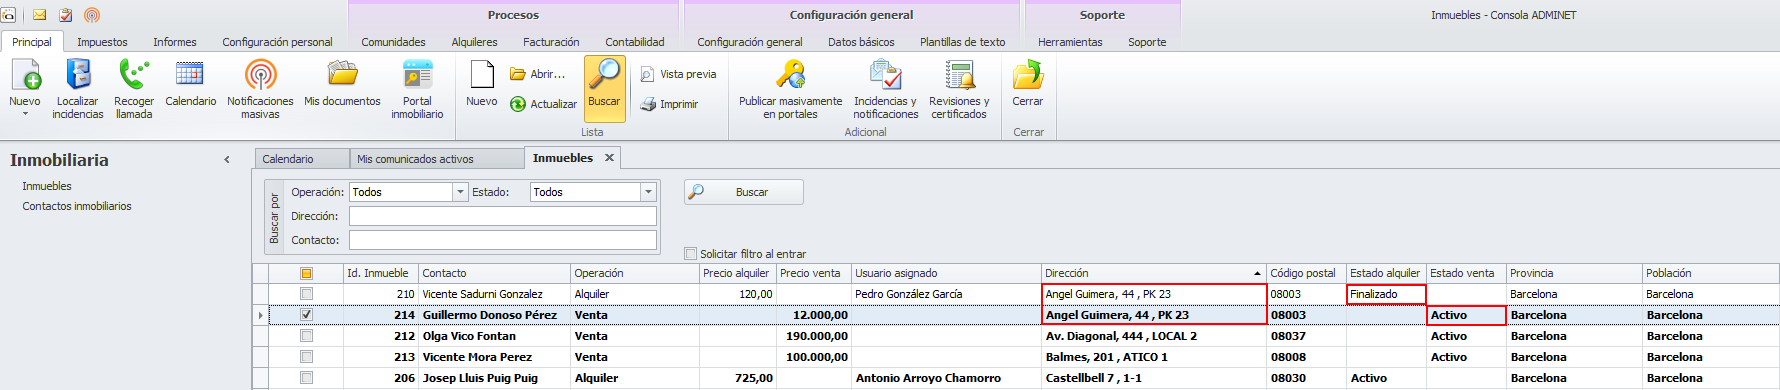Image resolution: width=1780 pixels, height=390 pixels.
Task: Open Configuración personal tab
Action: [x=277, y=42]
